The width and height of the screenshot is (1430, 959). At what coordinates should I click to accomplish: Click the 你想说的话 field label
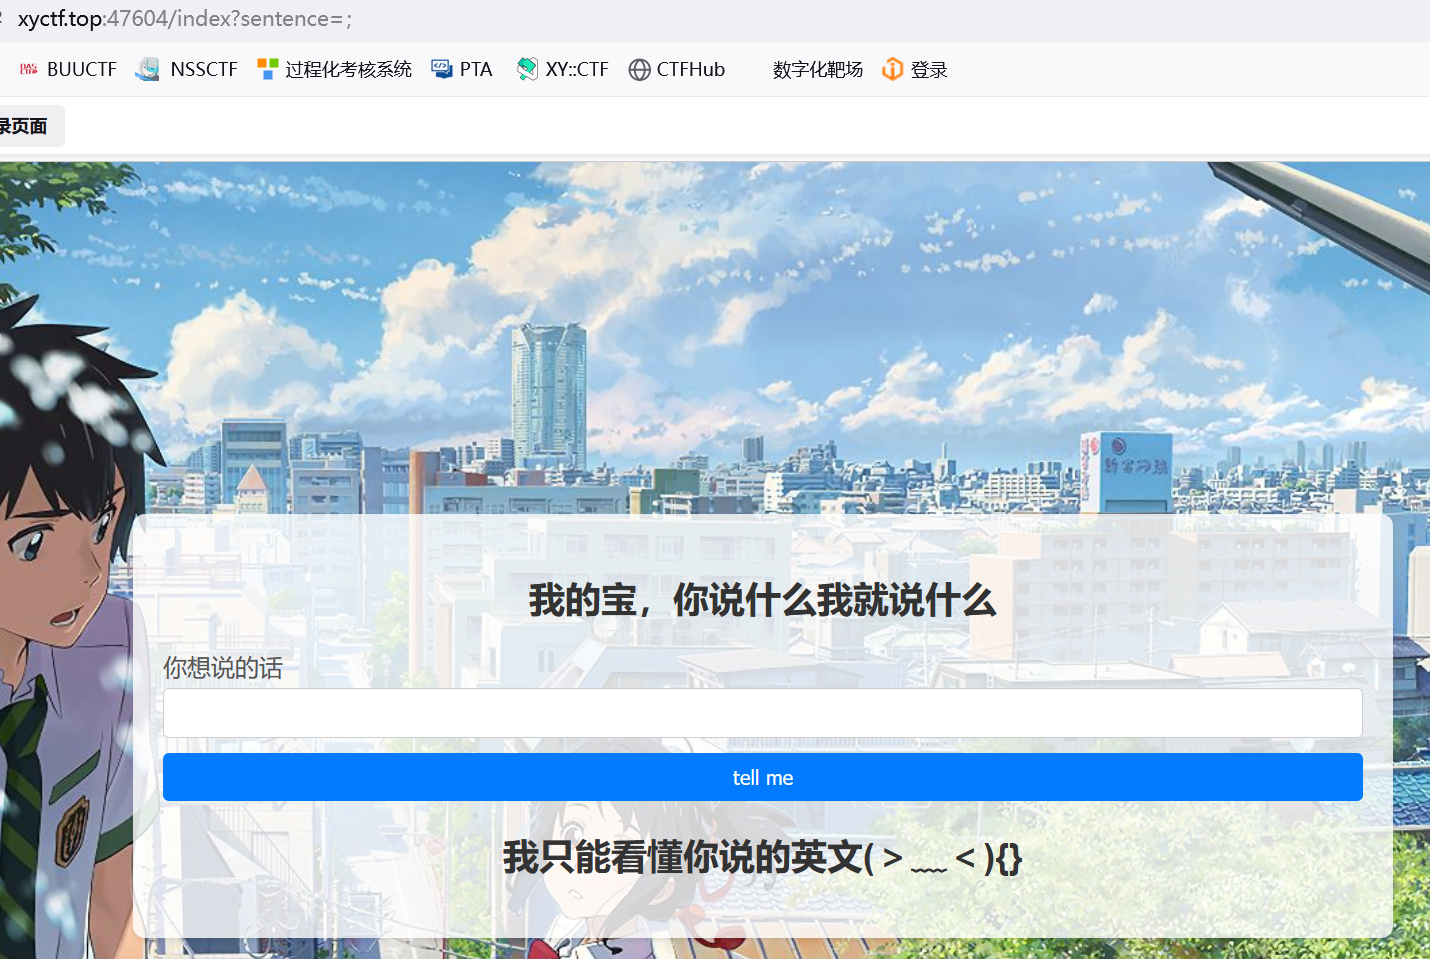[x=223, y=668]
